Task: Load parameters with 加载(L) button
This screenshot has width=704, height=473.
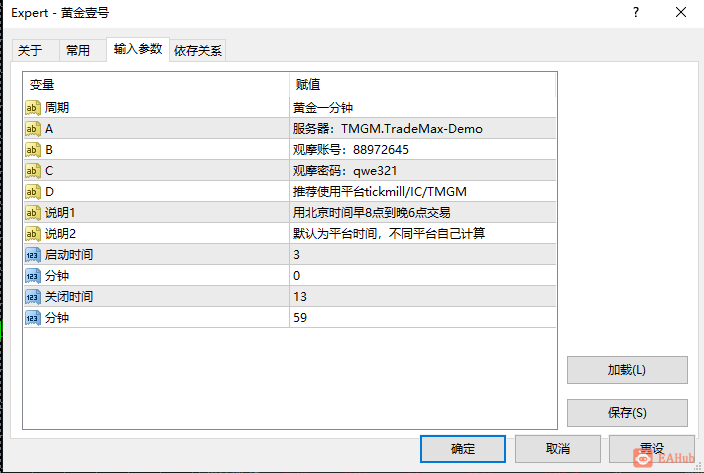Action: [x=627, y=370]
